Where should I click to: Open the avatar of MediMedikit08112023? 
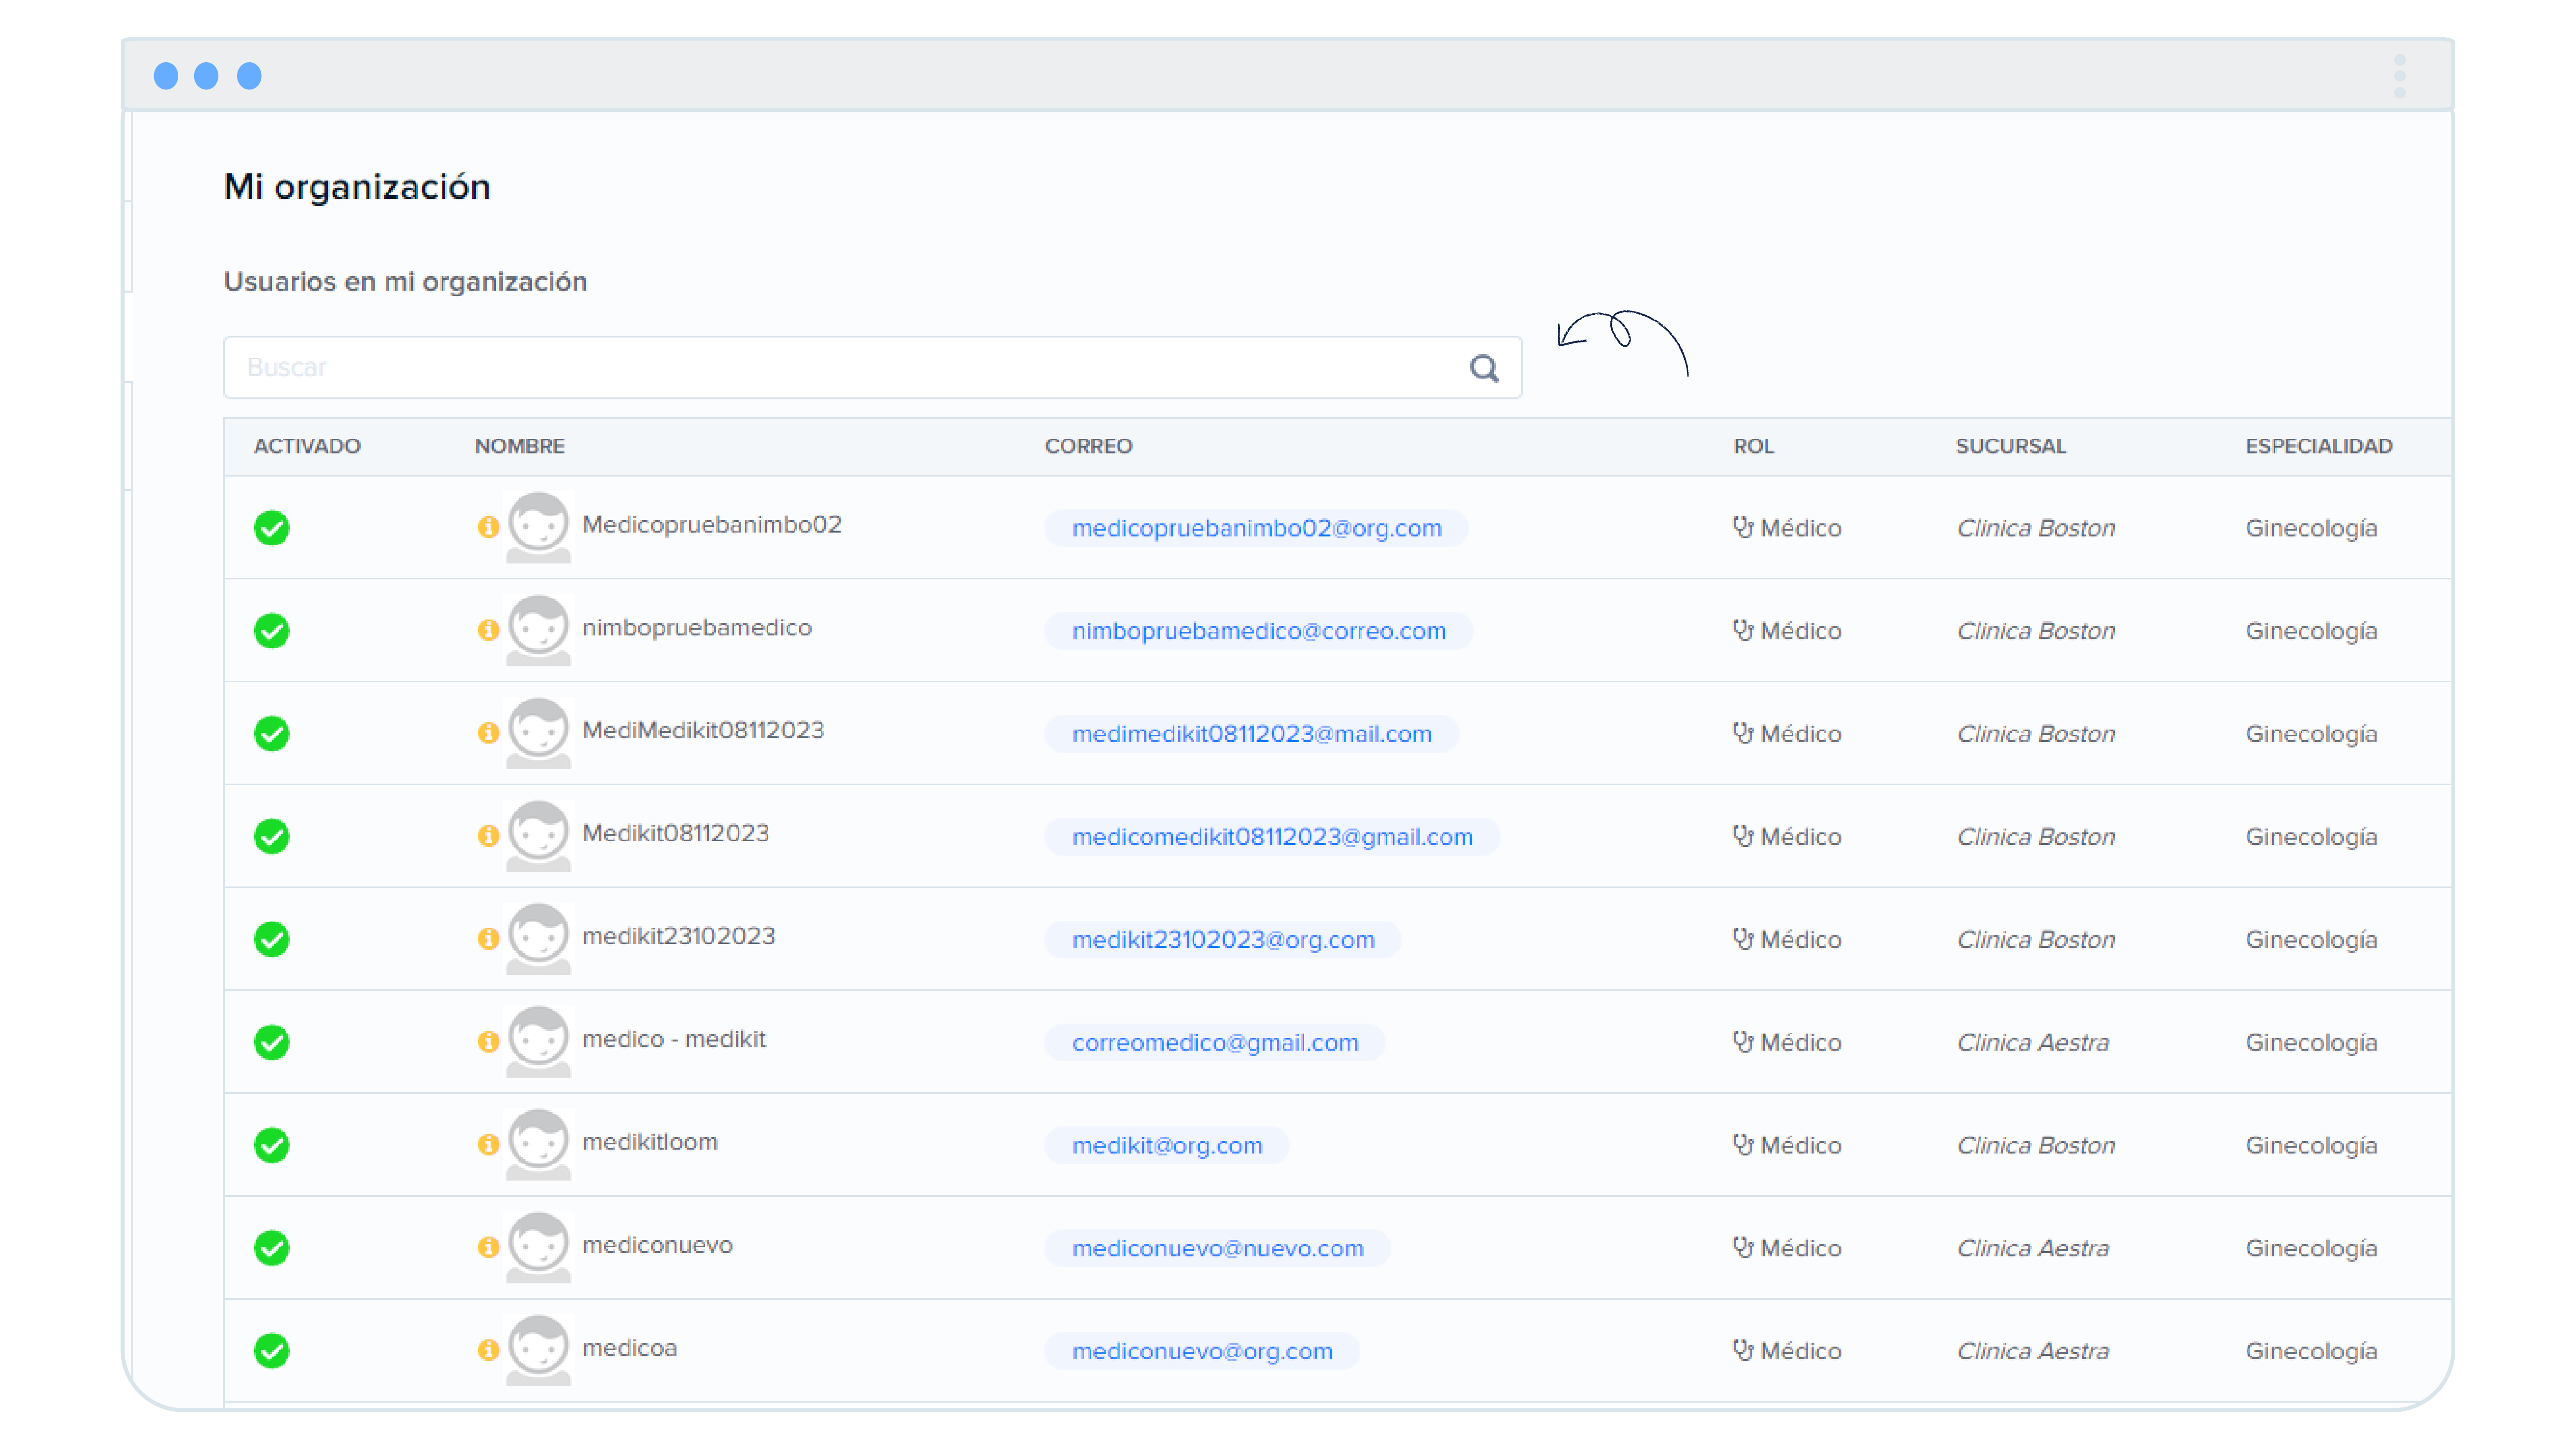click(x=538, y=731)
